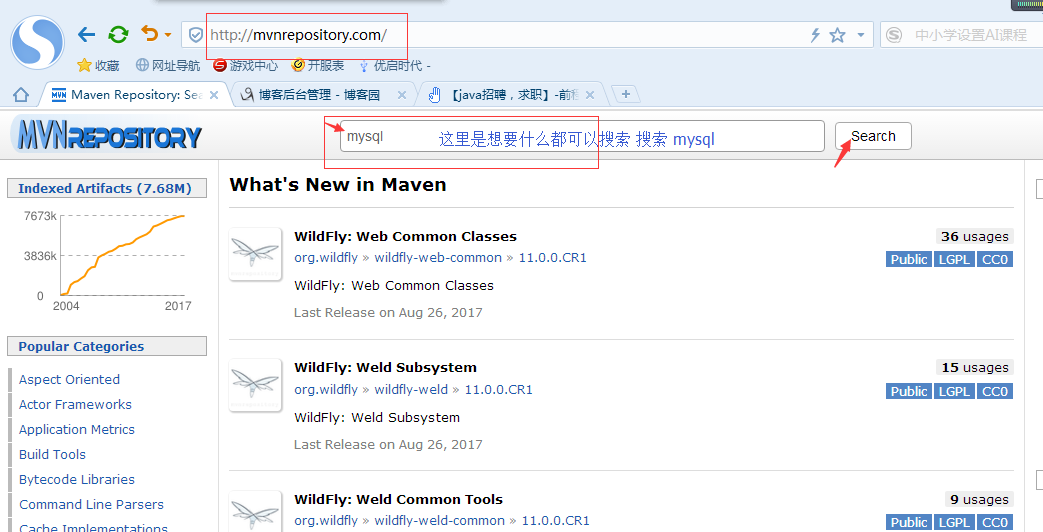
Task: Open Cache Implementations category
Action: [93, 527]
